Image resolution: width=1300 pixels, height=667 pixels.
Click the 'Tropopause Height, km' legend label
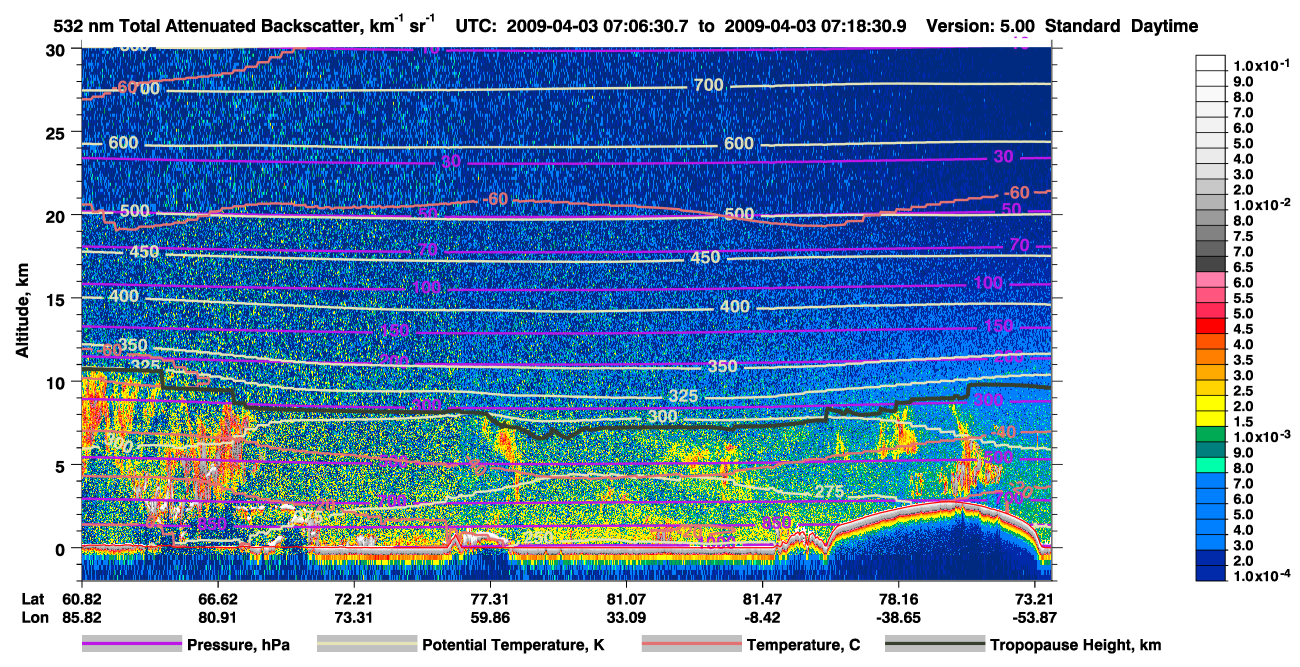(1076, 646)
